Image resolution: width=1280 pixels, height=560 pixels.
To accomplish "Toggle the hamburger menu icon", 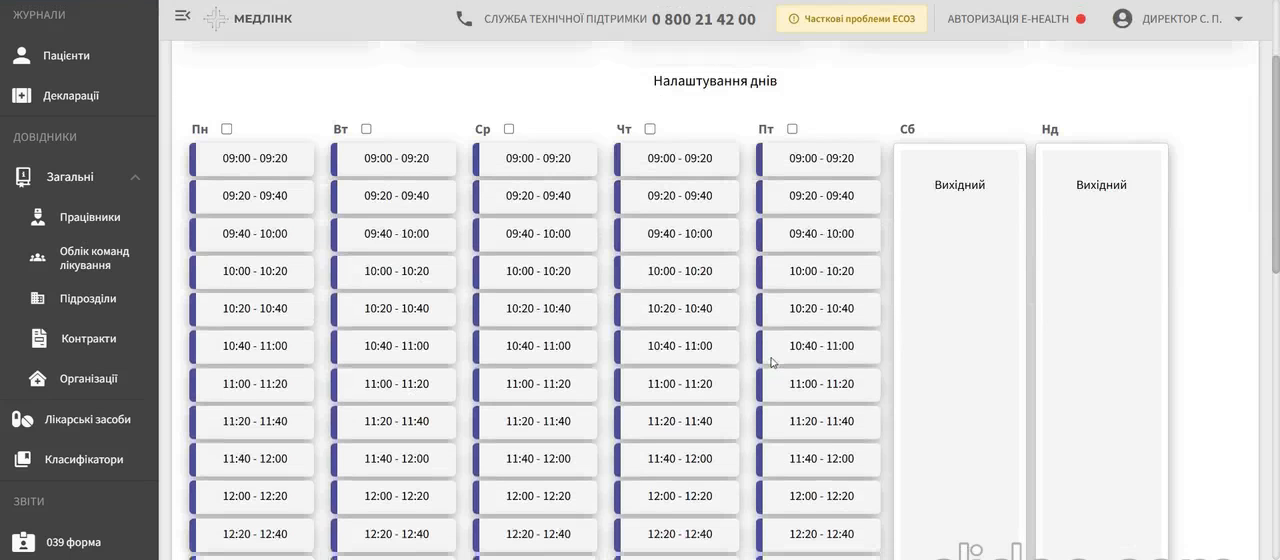I will pyautogui.click(x=182, y=16).
